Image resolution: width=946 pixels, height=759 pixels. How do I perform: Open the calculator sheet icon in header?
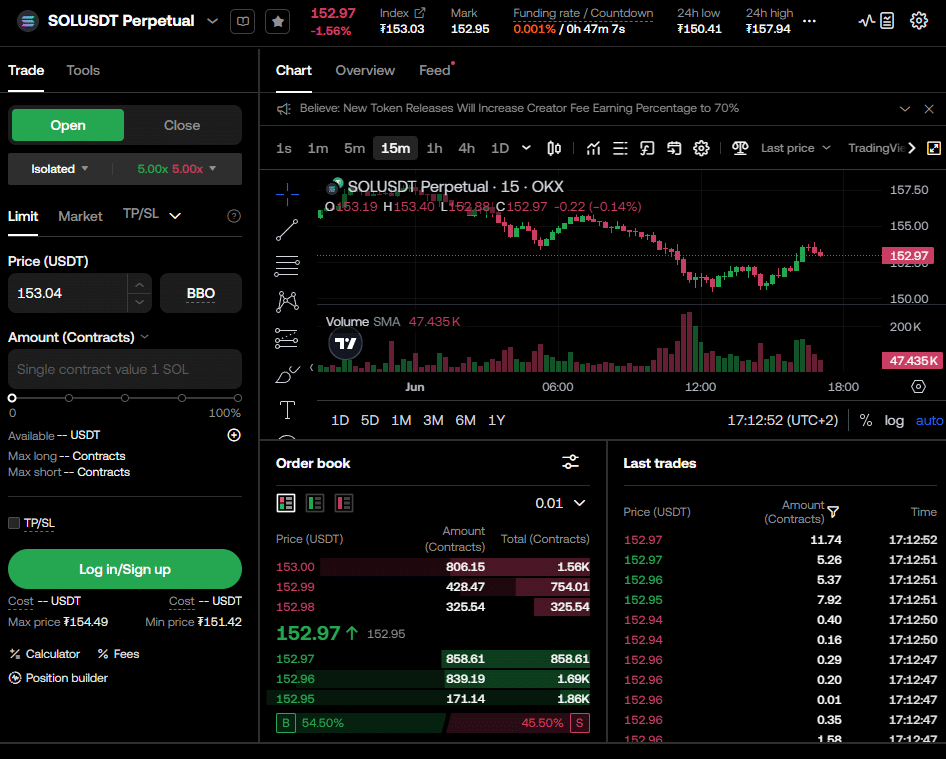[x=887, y=21]
